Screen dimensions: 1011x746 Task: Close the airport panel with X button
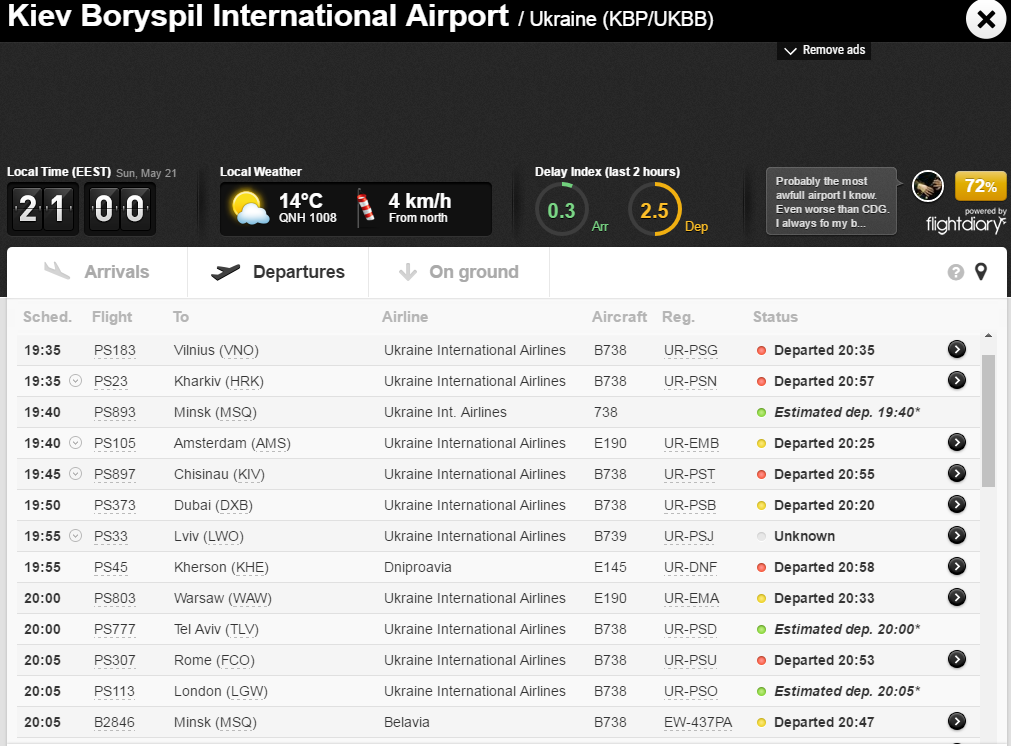[x=985, y=19]
